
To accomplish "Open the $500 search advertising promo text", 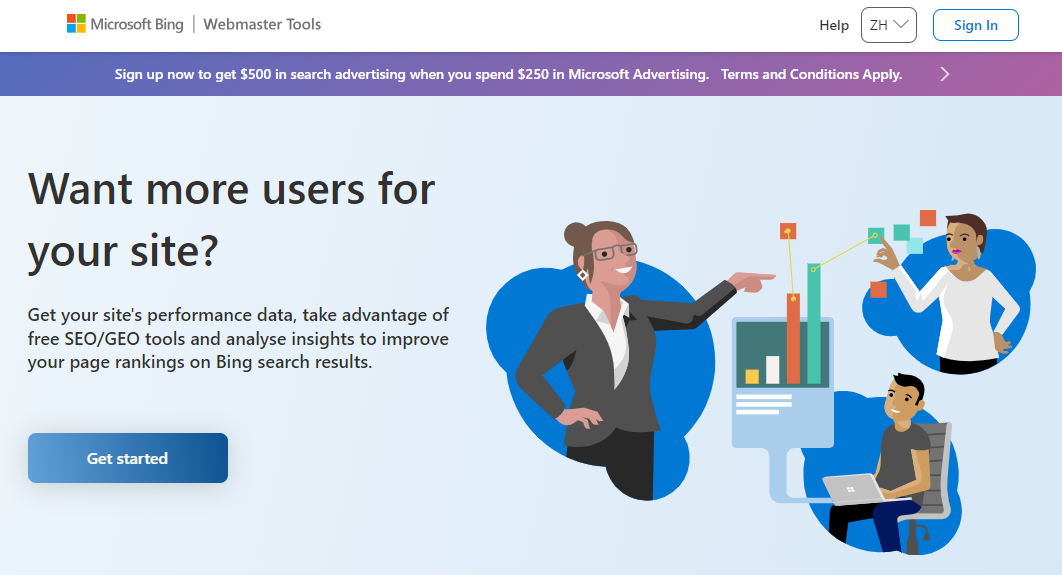I will 411,74.
